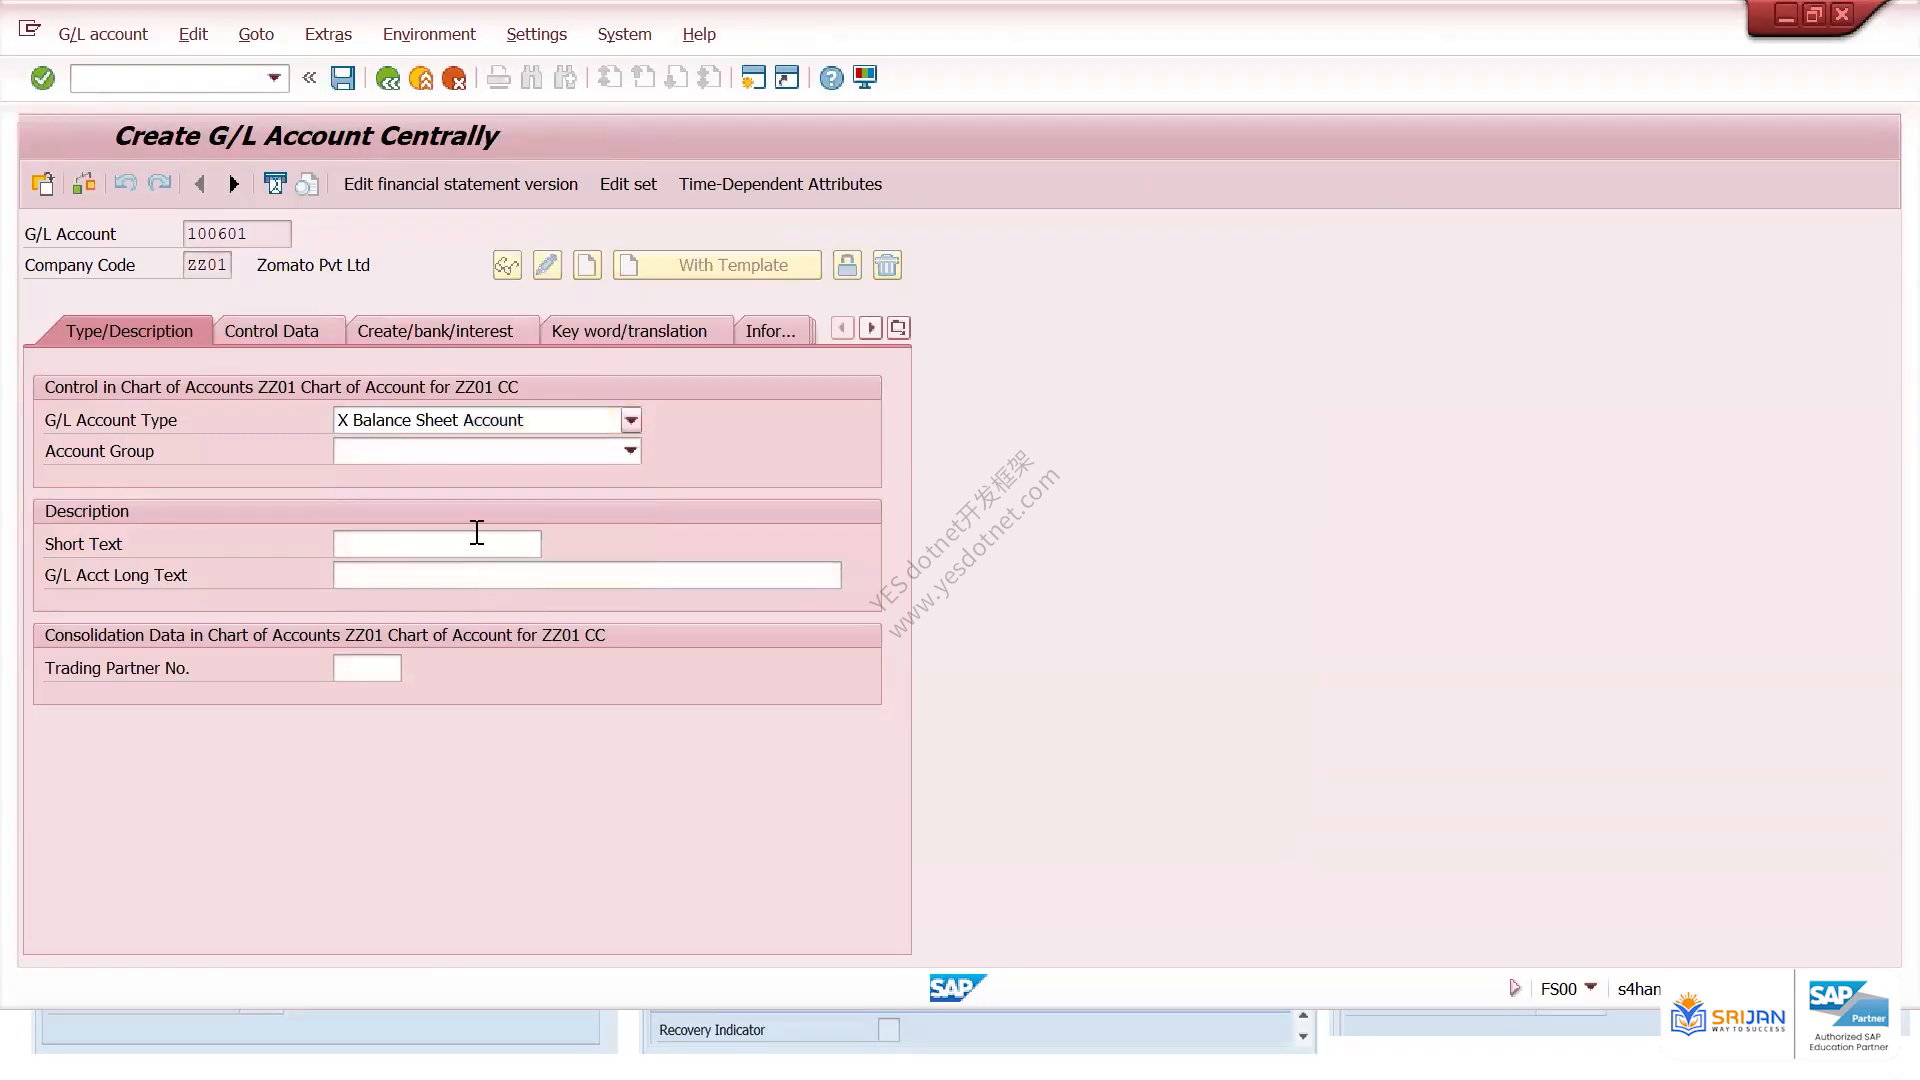Open the tab list selector icon

(898, 328)
